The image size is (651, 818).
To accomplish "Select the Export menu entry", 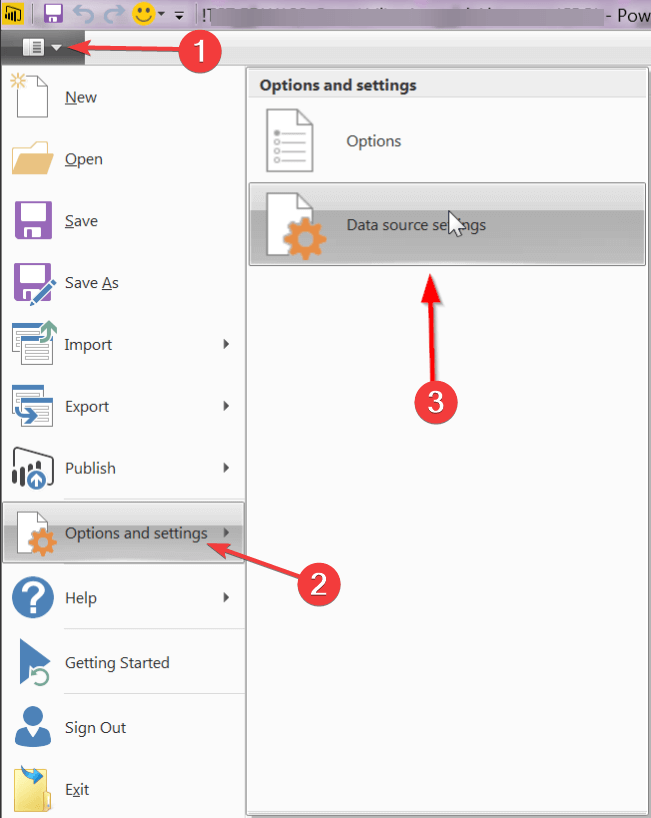I will coord(124,406).
